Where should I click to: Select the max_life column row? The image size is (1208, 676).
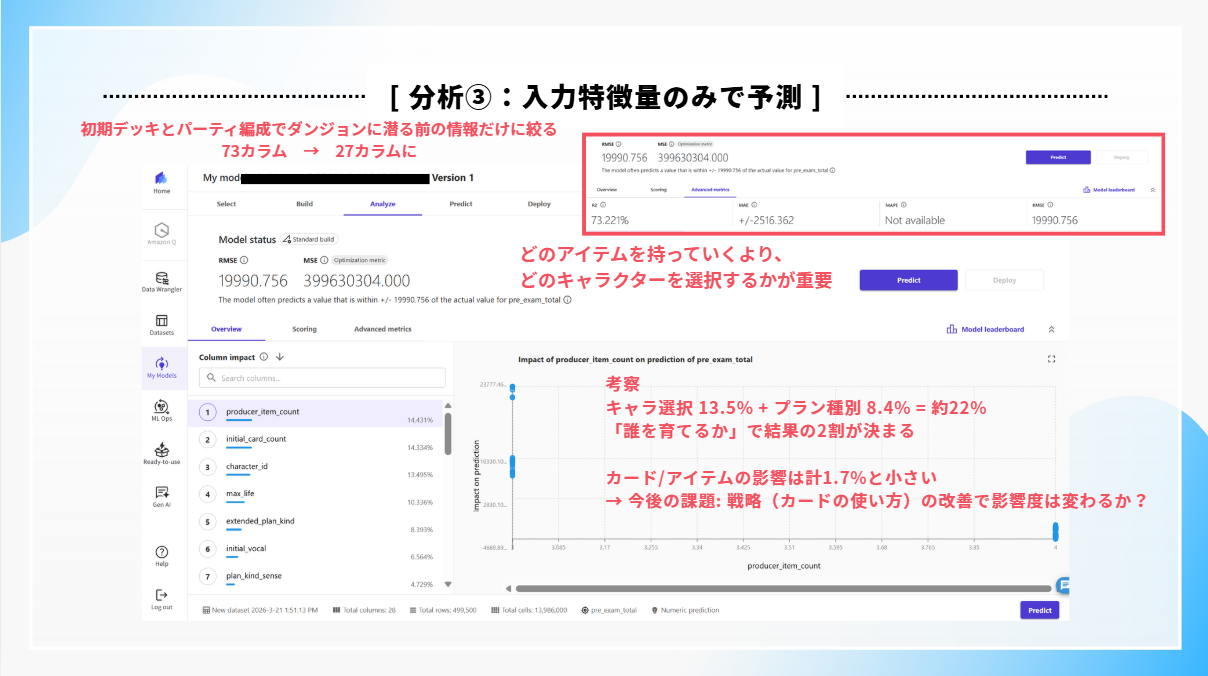[314, 495]
